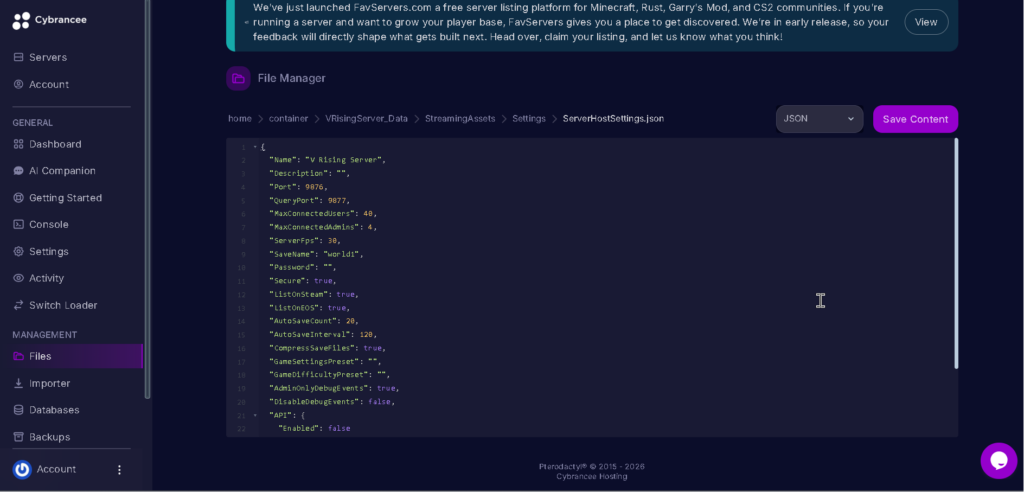Click the "ListOnEOS": true line

310,308
